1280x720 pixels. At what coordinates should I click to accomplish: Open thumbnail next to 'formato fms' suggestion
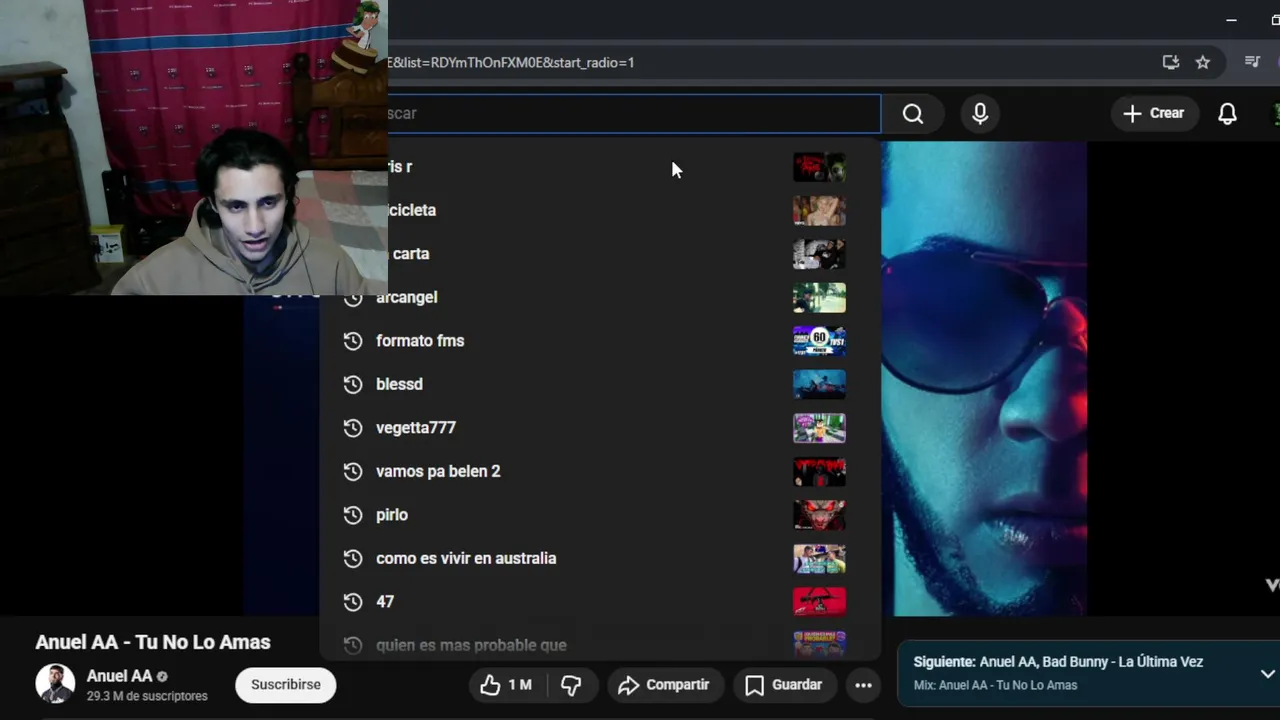[819, 341]
